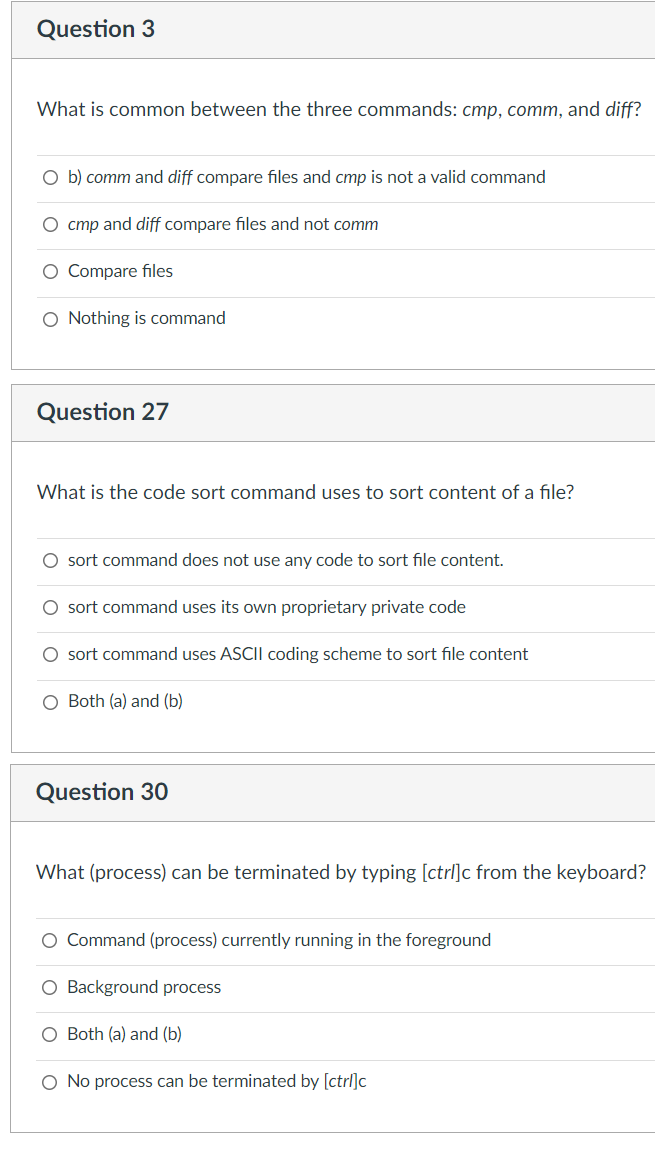Click the cmp, comm, and diff question text
The height and width of the screenshot is (1149, 655).
tap(339, 110)
